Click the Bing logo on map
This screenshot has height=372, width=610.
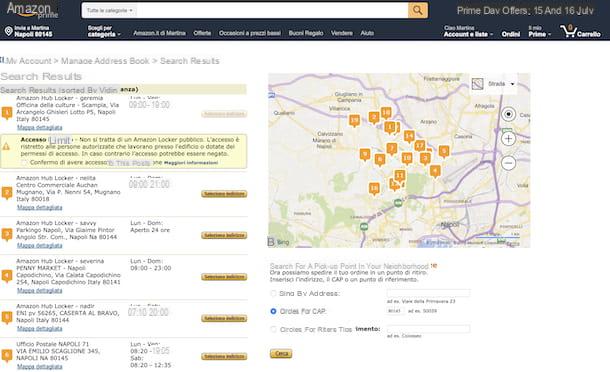click(x=278, y=242)
